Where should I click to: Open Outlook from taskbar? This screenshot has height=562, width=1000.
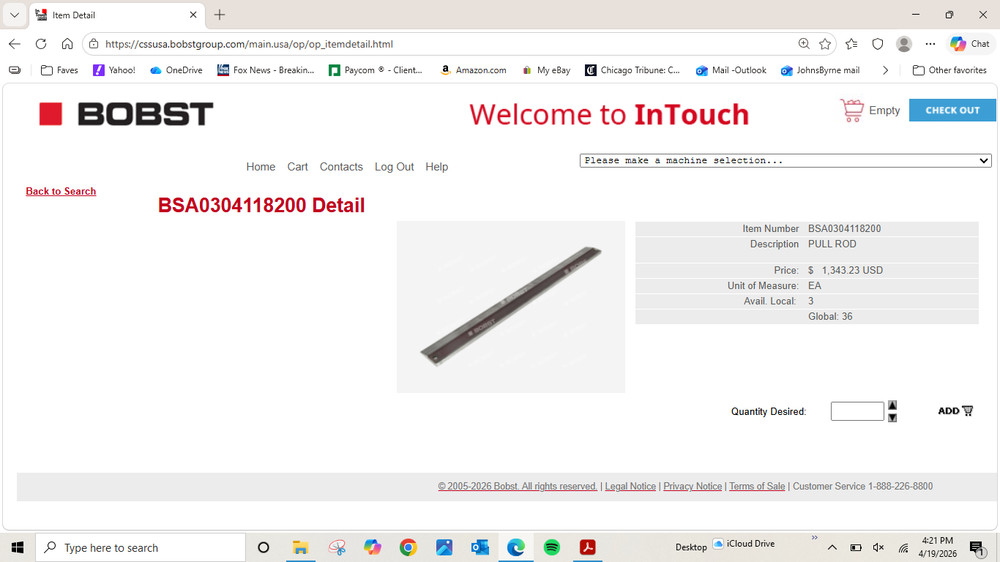point(480,547)
